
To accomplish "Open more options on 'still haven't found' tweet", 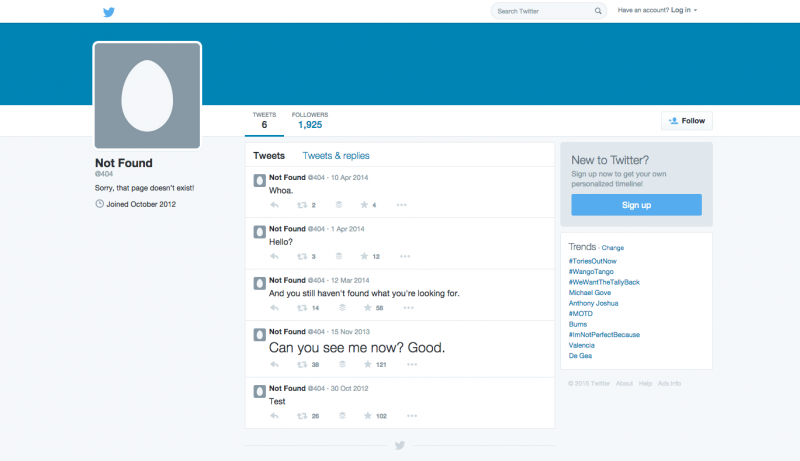I will (x=409, y=308).
